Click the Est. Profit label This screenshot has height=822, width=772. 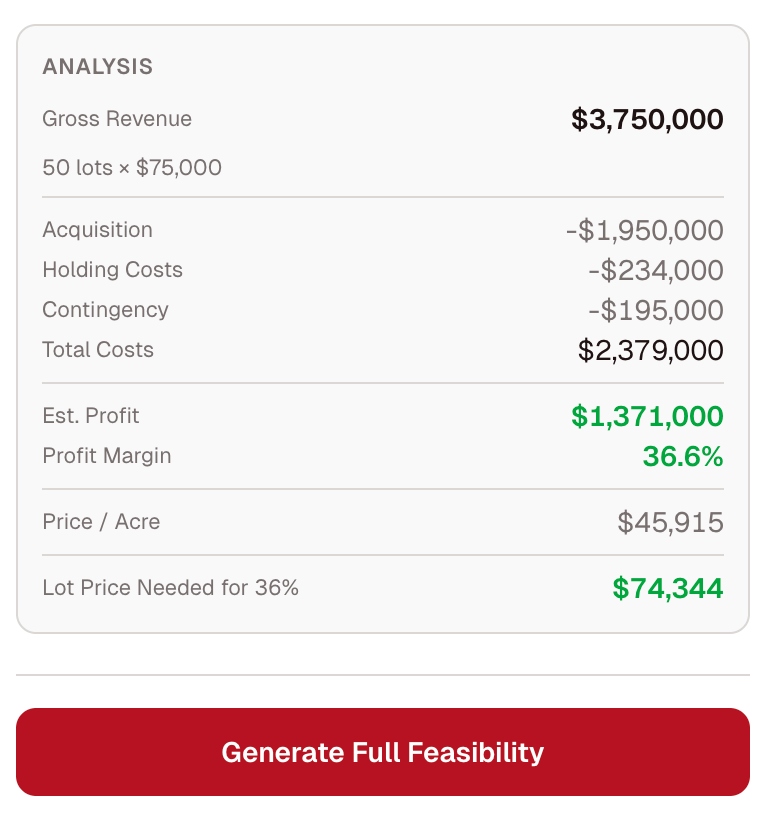click(91, 416)
